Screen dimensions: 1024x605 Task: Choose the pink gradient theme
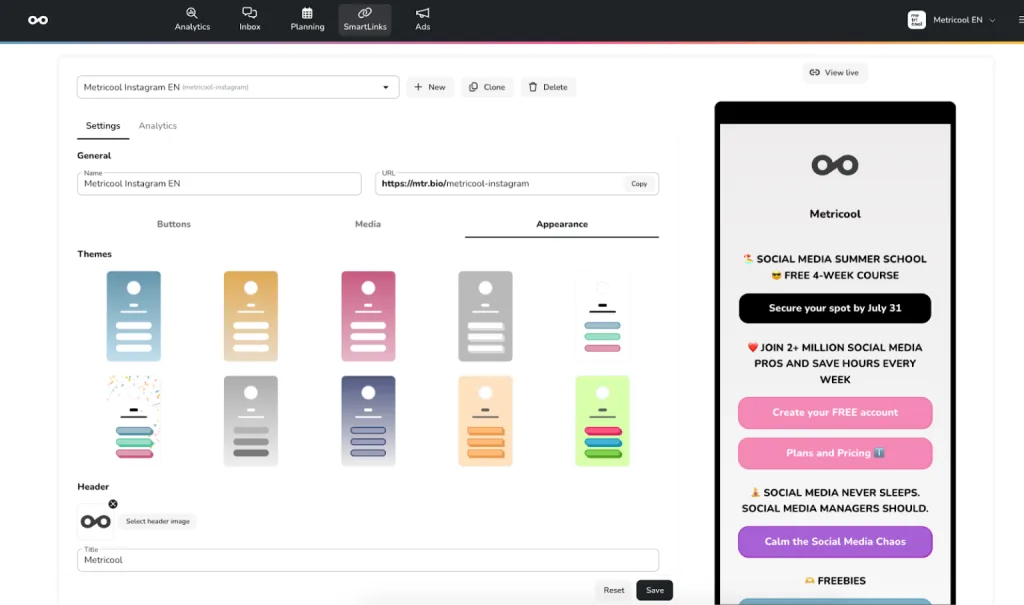point(368,316)
